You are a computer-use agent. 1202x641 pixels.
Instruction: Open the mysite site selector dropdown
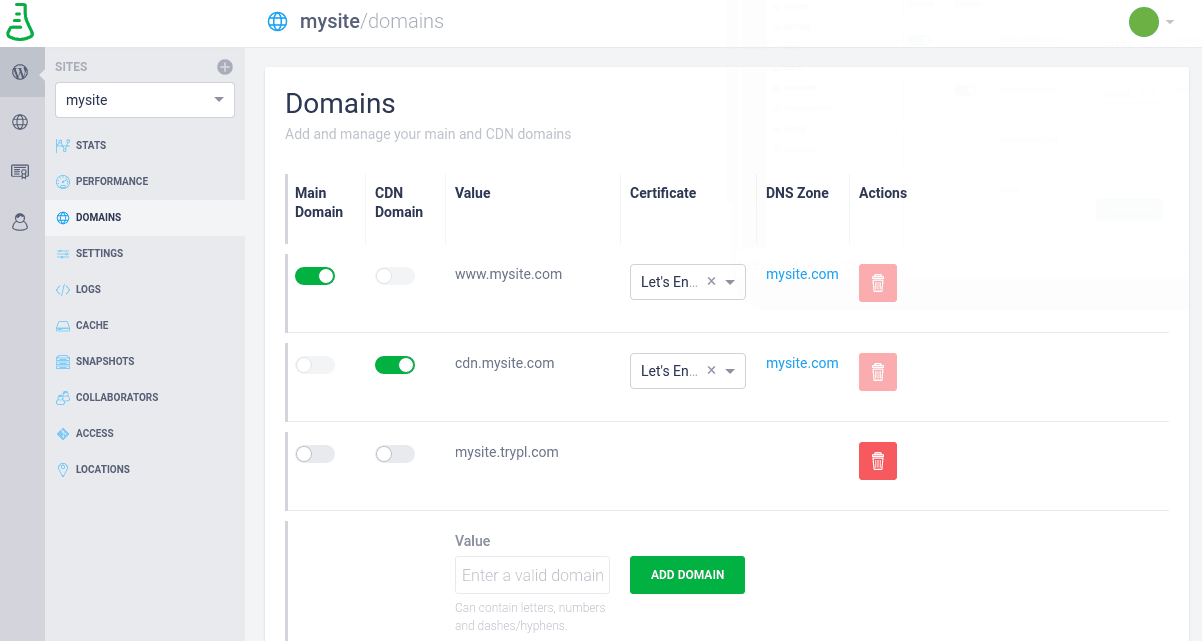pyautogui.click(x=145, y=100)
